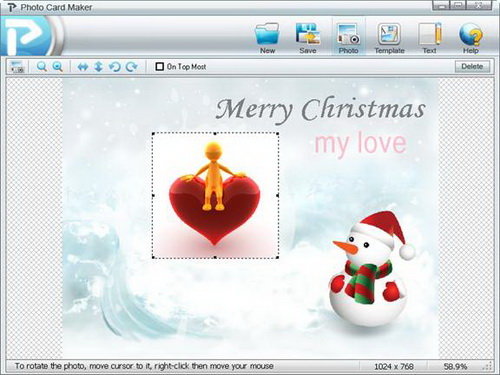Click the Delete button

(472, 66)
